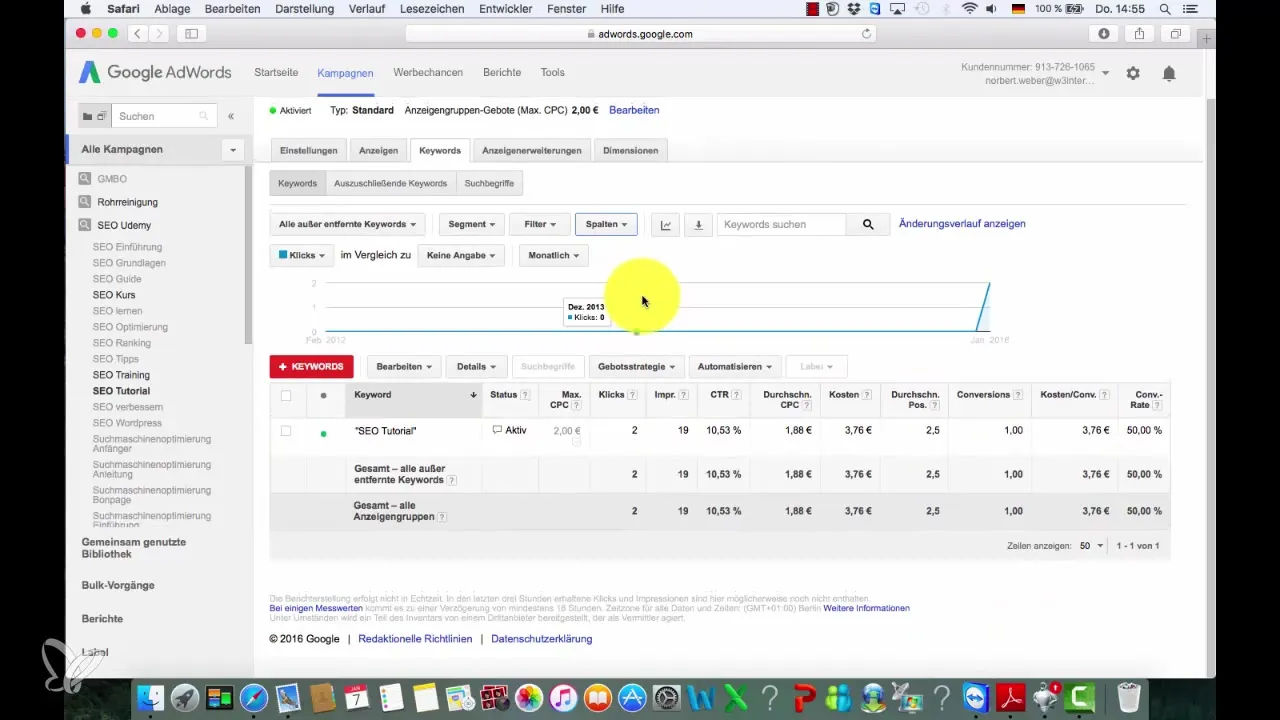Collapse sidebar with double-arrow icon
The height and width of the screenshot is (720, 1280).
231,116
